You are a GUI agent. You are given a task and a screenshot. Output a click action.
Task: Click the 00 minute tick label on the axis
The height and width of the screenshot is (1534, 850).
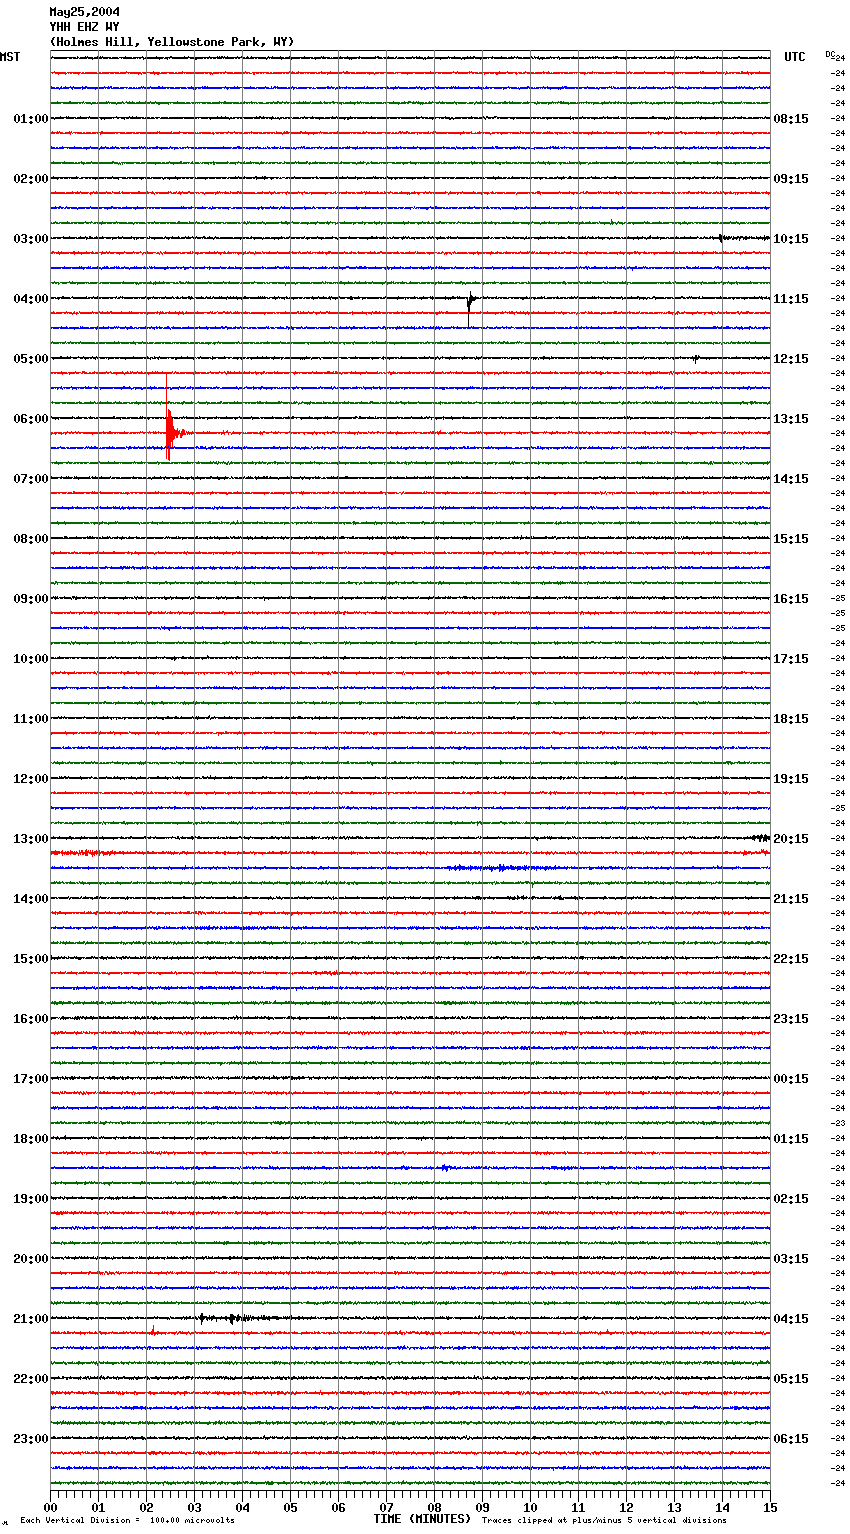[50, 1508]
